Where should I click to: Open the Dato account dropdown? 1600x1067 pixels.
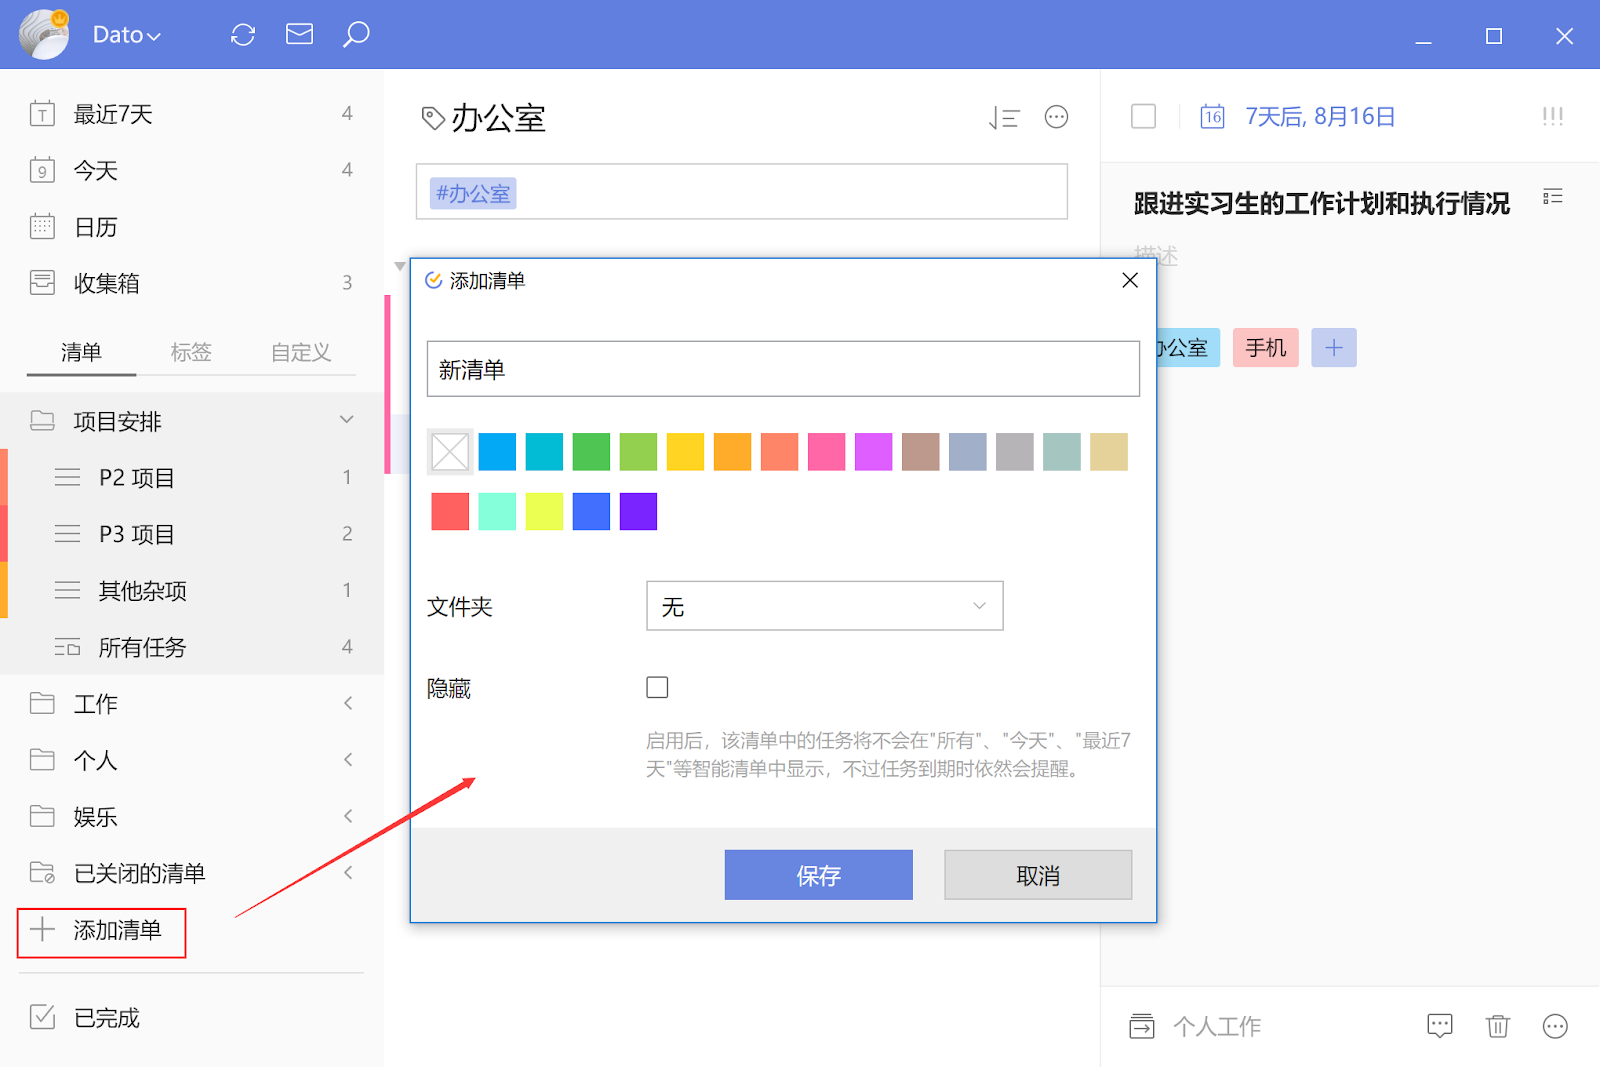click(126, 35)
